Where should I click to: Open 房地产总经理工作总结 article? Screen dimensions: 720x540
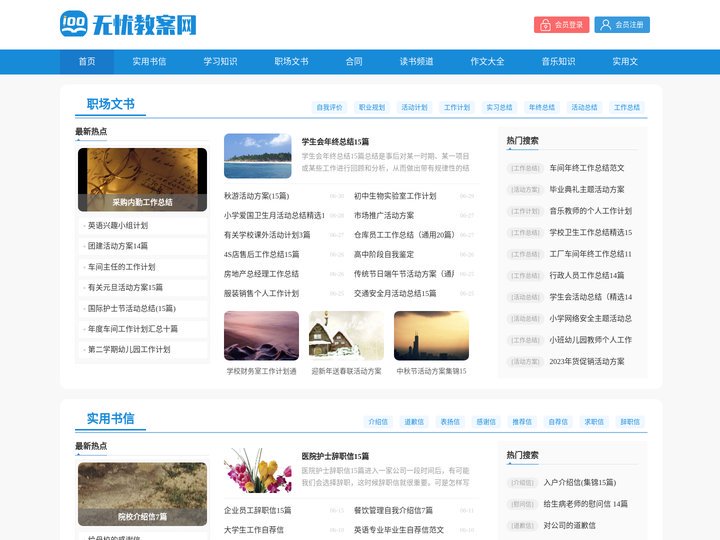click(261, 274)
